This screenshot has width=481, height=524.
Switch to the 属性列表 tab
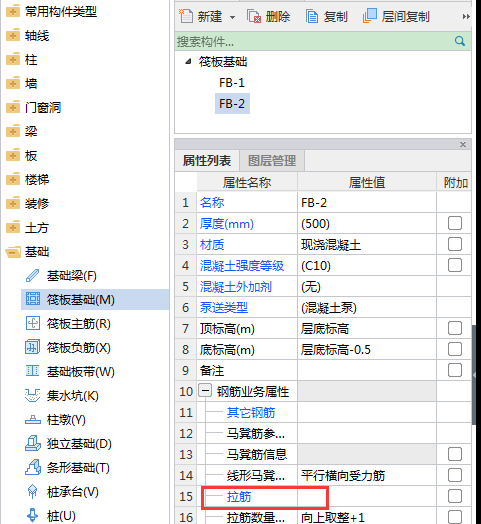(207, 161)
